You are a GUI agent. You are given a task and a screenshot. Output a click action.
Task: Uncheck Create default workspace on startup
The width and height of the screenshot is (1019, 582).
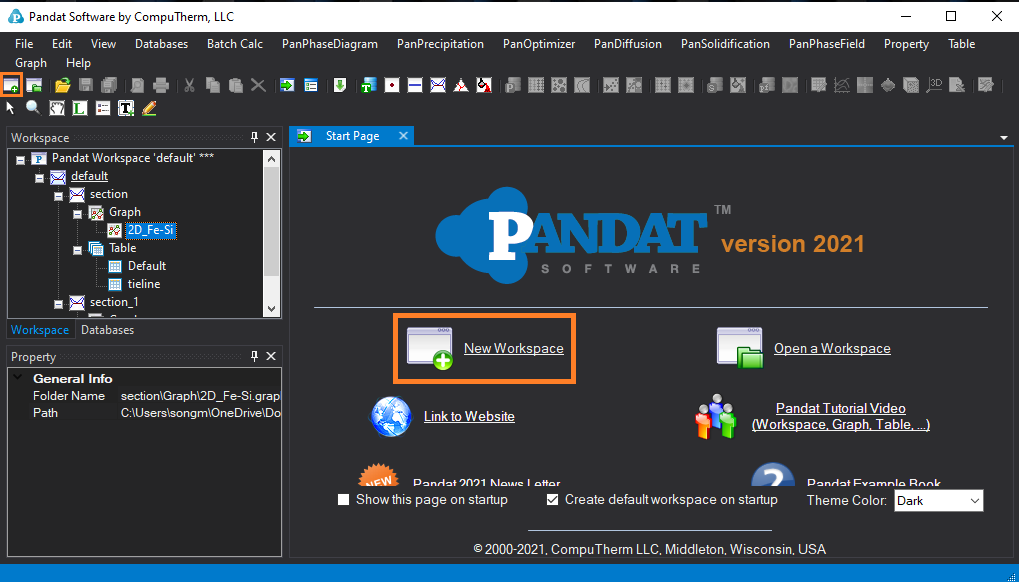pyautogui.click(x=552, y=500)
